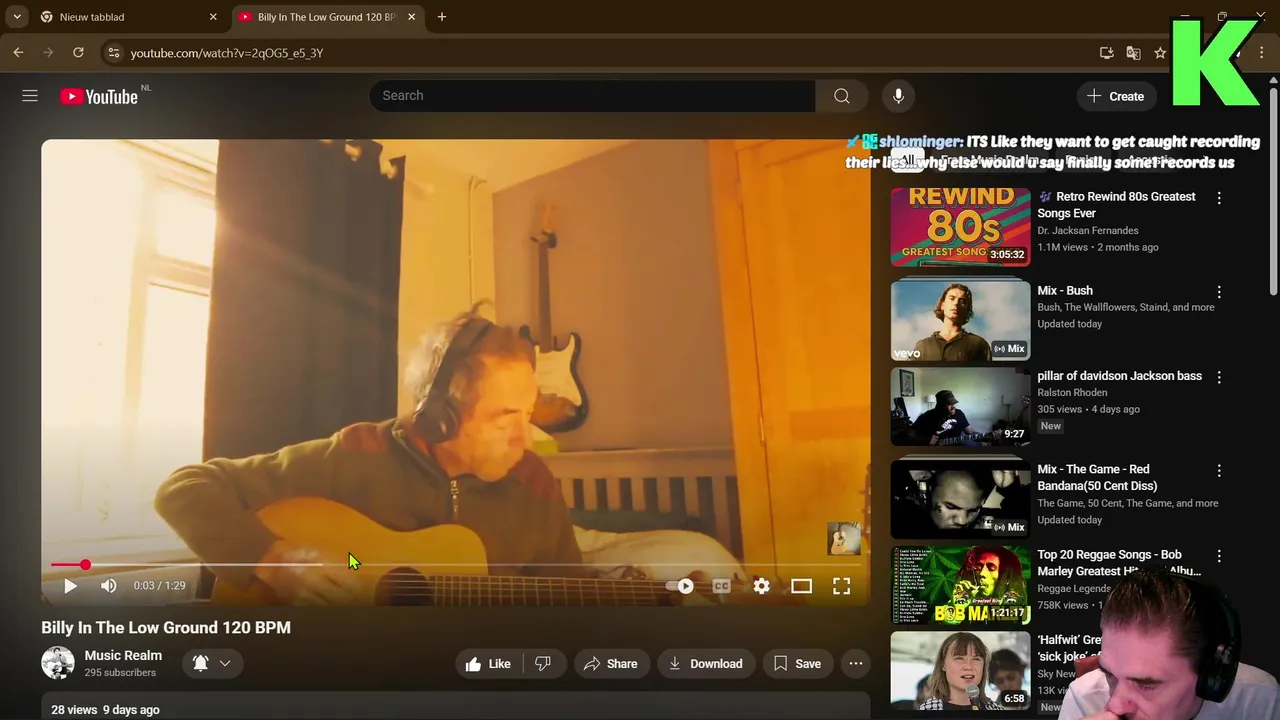Click the search magnifier button
The width and height of the screenshot is (1280, 720).
pyautogui.click(x=842, y=96)
